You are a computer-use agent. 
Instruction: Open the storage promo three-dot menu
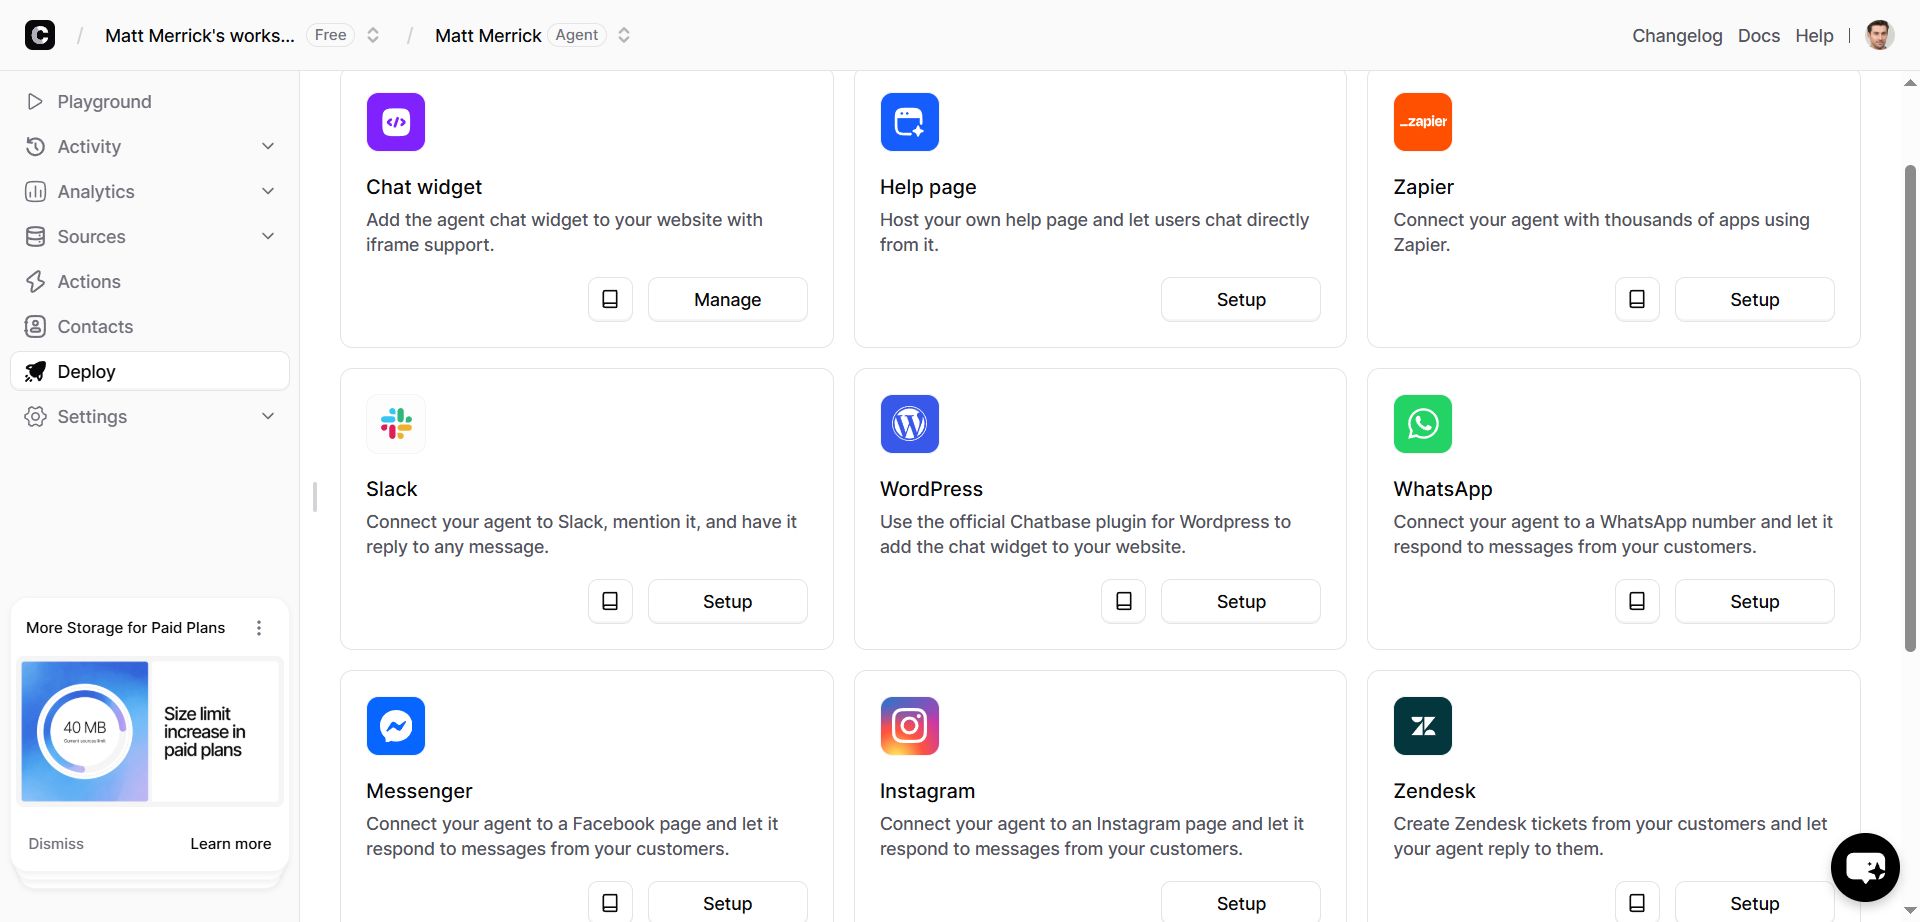259,628
